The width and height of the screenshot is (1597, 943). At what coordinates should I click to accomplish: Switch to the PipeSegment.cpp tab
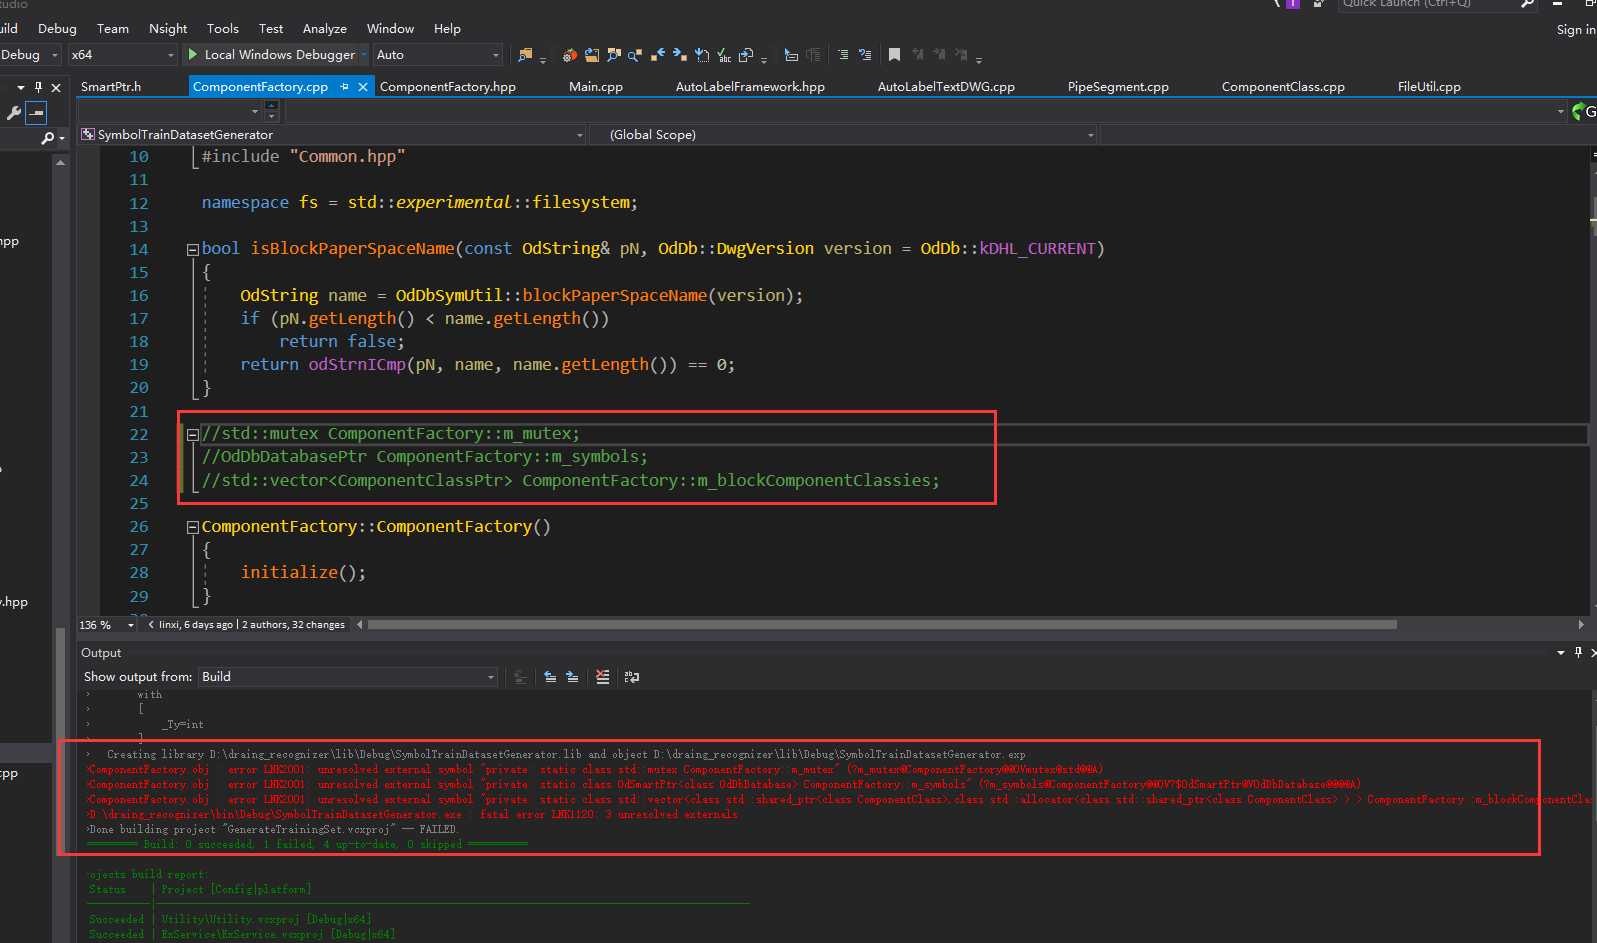tap(1118, 87)
